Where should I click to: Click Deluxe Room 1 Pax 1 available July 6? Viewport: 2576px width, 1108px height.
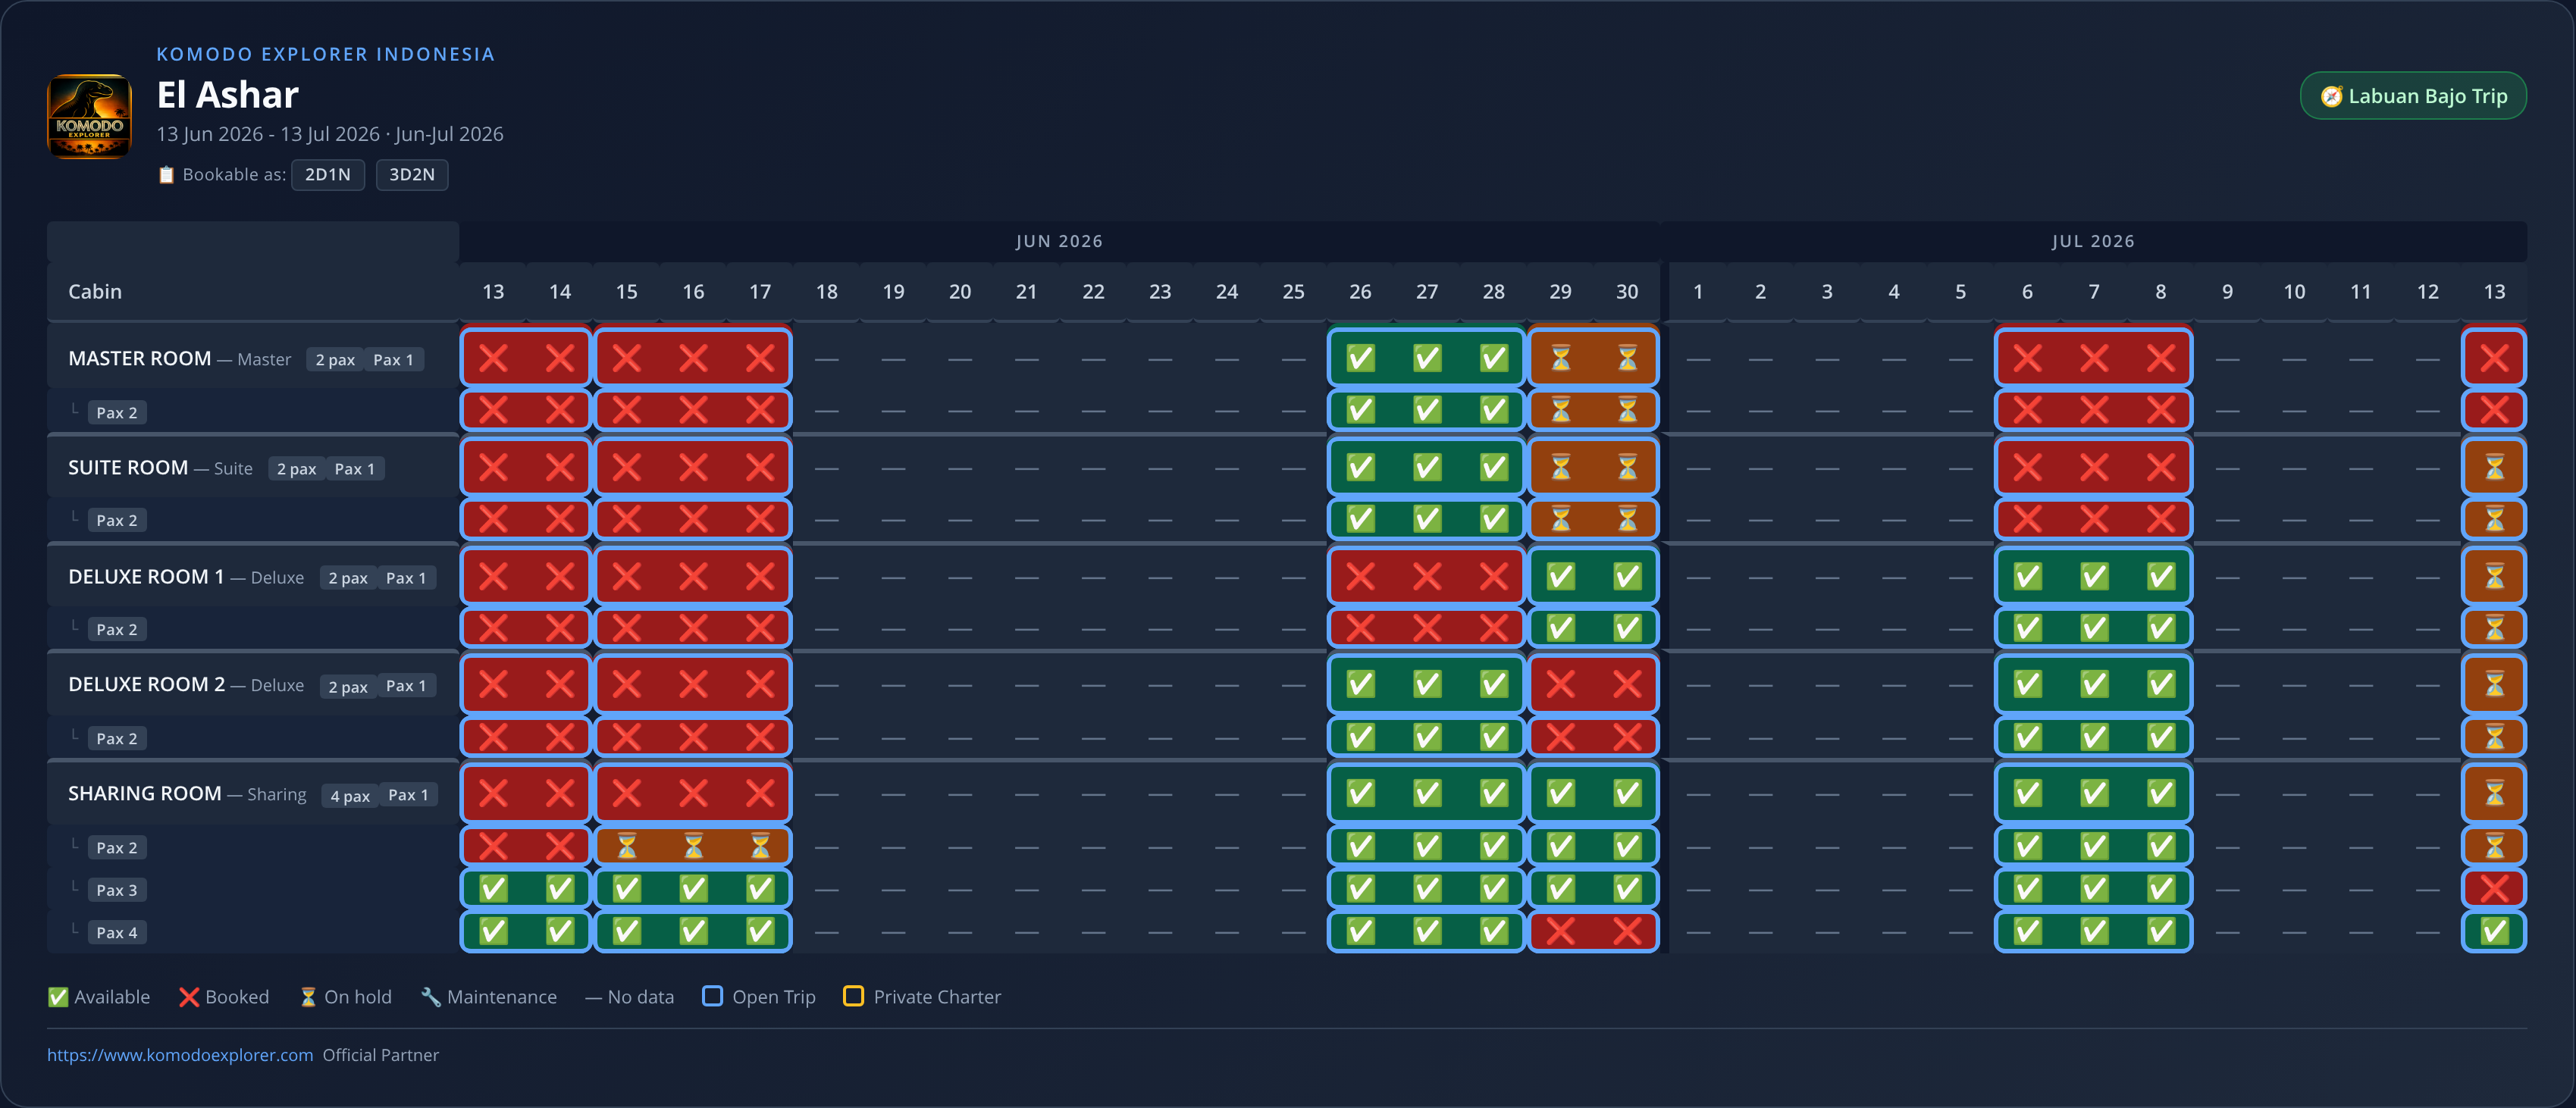(x=2027, y=576)
